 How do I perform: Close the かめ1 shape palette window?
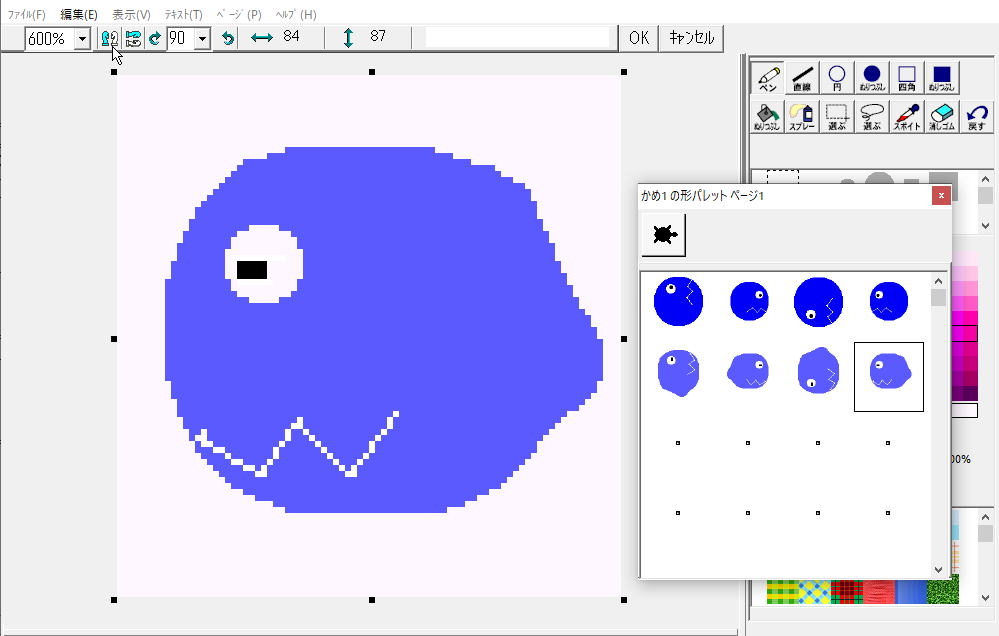(x=941, y=196)
